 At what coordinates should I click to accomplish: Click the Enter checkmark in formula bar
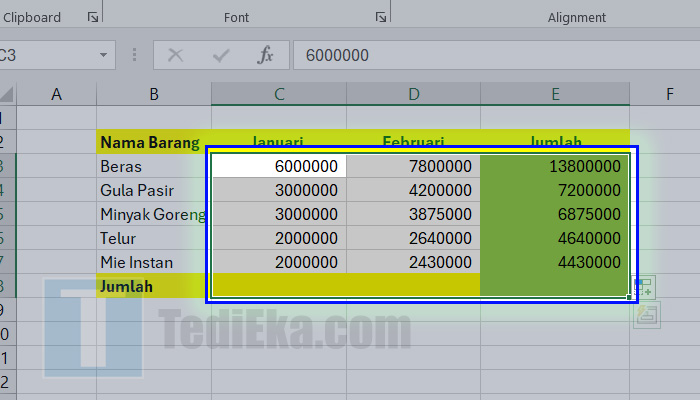pyautogui.click(x=222, y=55)
